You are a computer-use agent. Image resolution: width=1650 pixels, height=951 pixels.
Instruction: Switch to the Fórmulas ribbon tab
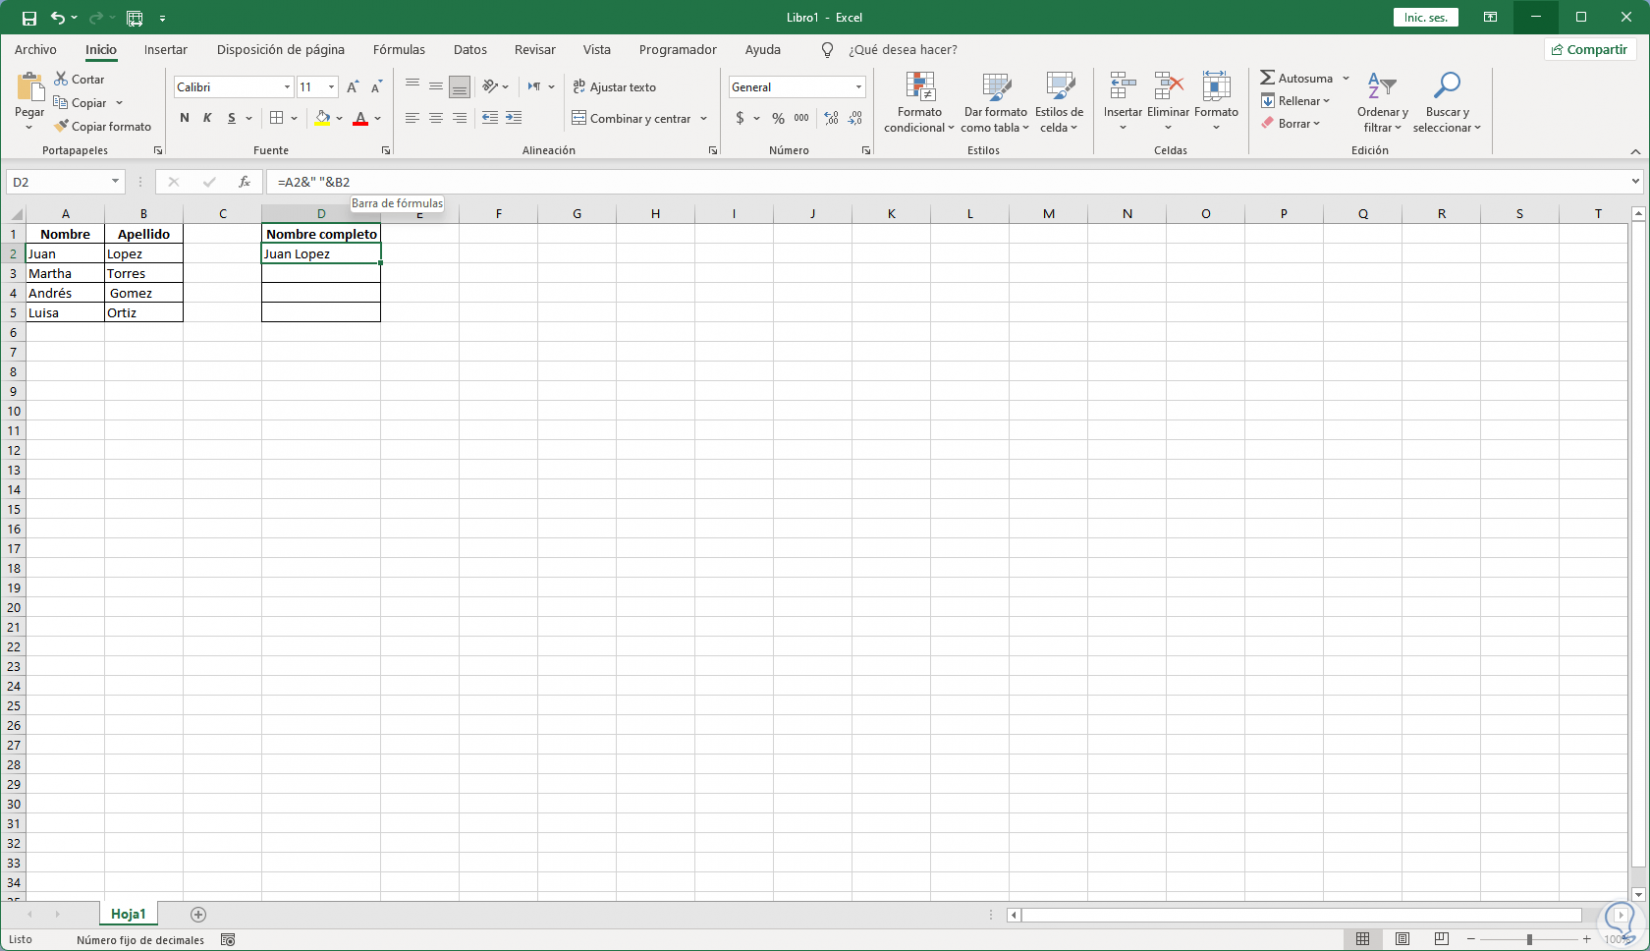(399, 49)
